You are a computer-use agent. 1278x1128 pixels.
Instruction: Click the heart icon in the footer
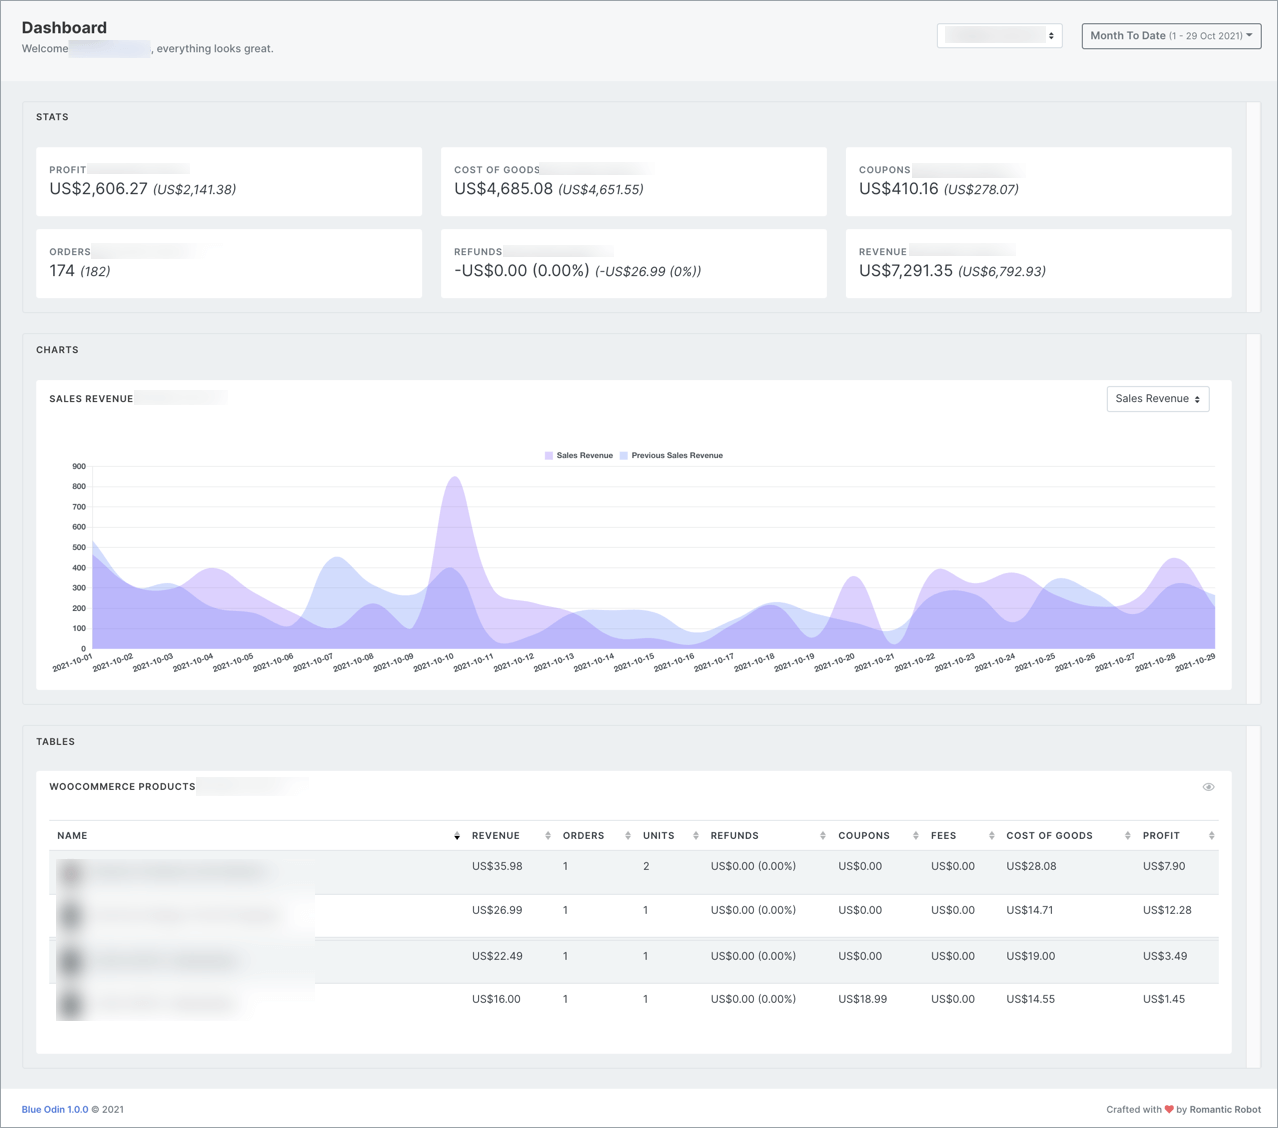point(1170,1109)
